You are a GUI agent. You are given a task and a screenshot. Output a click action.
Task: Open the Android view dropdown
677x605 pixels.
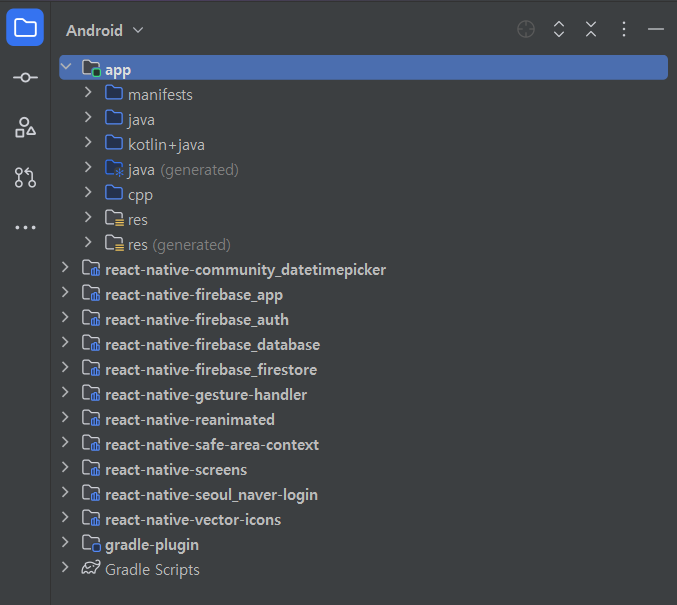tap(104, 30)
